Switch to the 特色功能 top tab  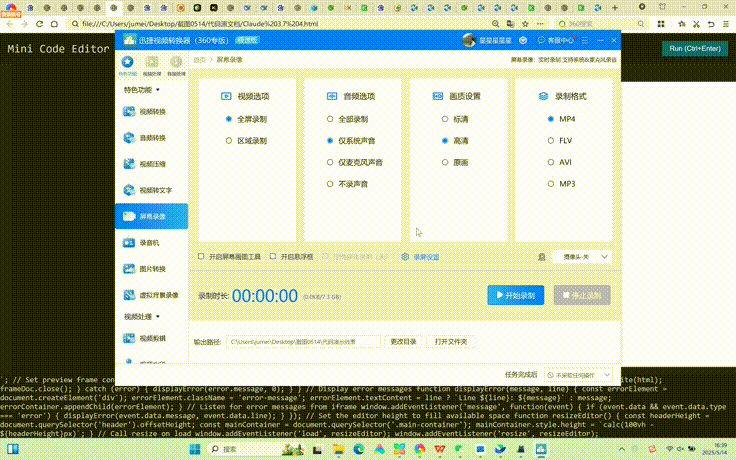pyautogui.click(x=128, y=65)
